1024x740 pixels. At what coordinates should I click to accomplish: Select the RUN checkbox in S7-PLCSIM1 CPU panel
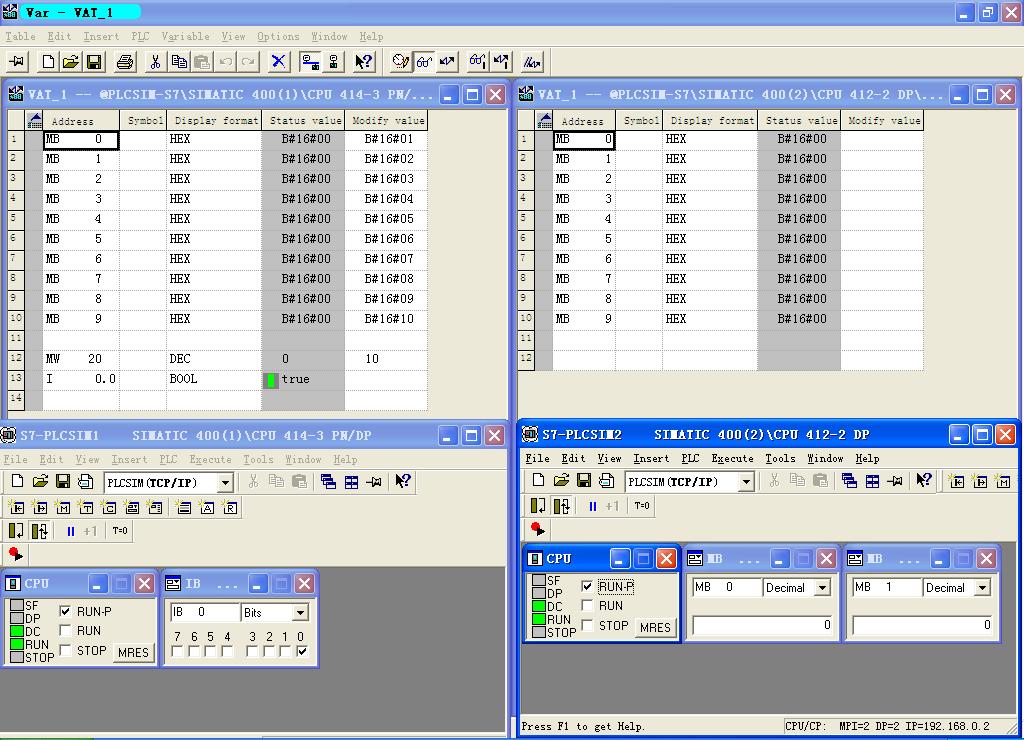(x=65, y=630)
